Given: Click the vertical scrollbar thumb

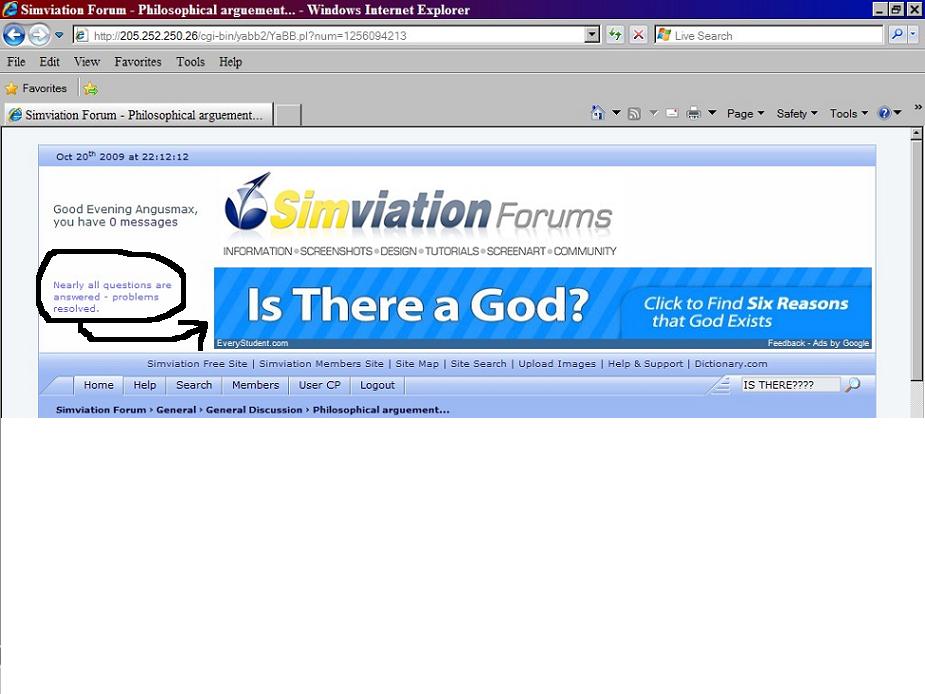Looking at the screenshot, I should pos(916,260).
